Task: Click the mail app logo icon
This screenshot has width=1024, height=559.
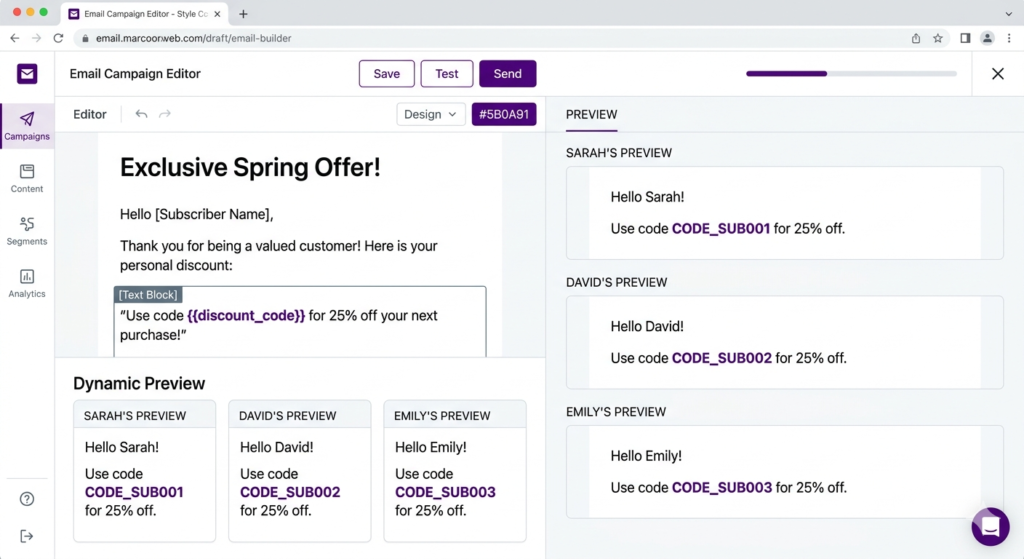Action: [27, 74]
